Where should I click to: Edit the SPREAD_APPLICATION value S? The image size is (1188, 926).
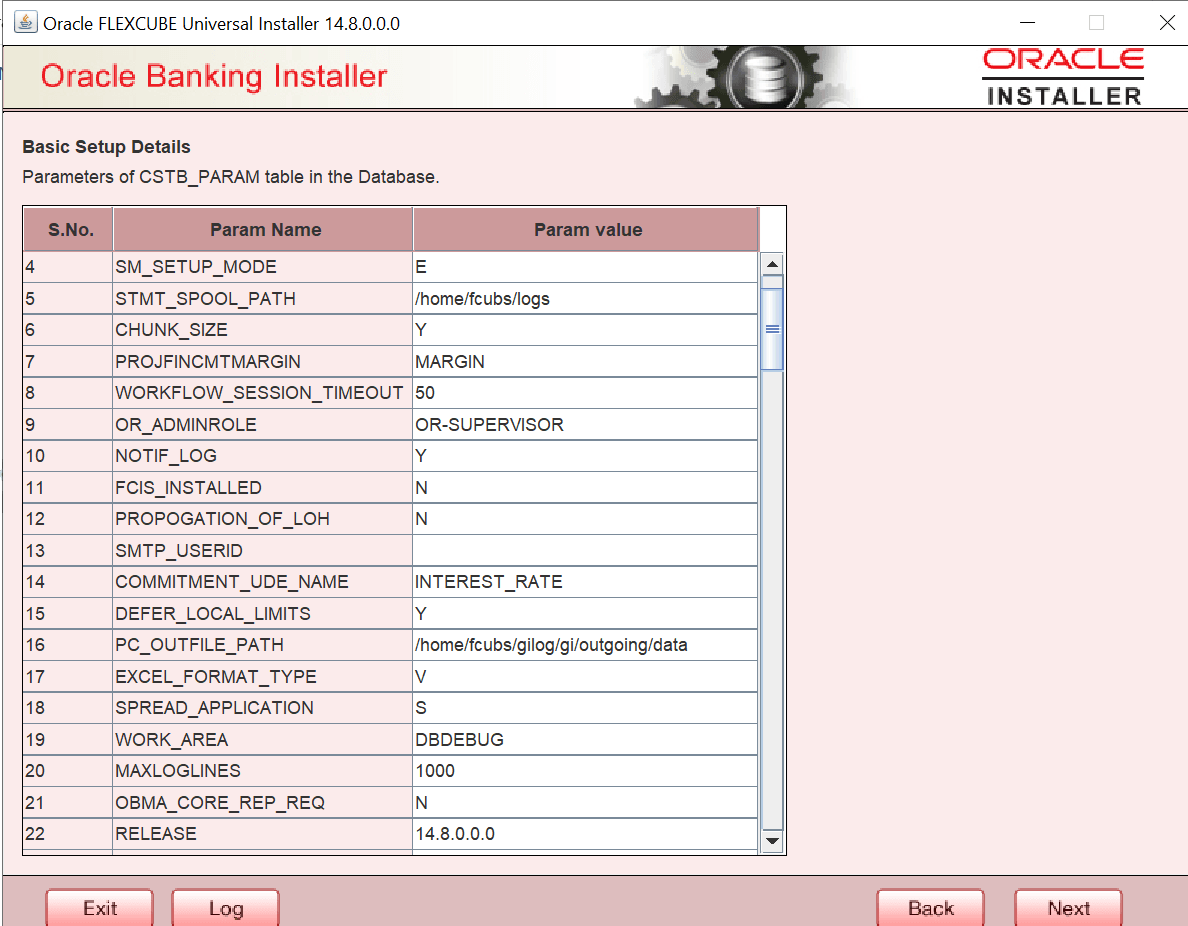click(x=585, y=708)
